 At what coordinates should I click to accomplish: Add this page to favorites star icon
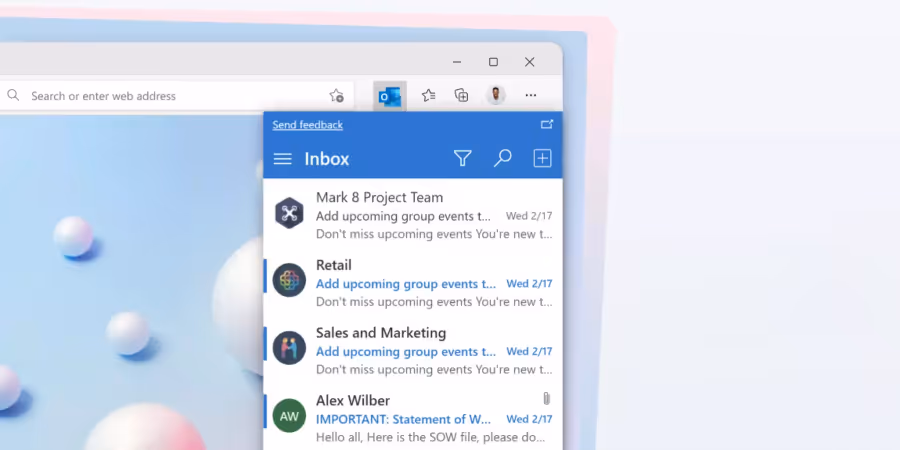[336, 96]
